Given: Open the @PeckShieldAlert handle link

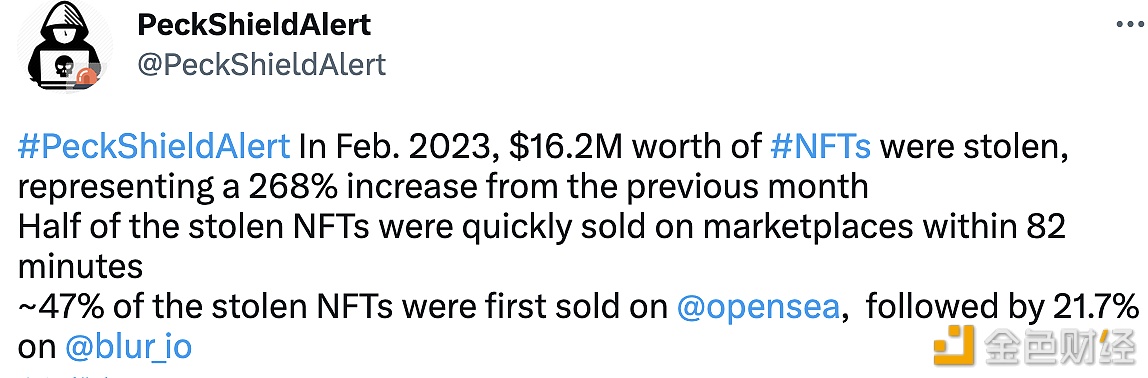Looking at the screenshot, I should click(261, 64).
